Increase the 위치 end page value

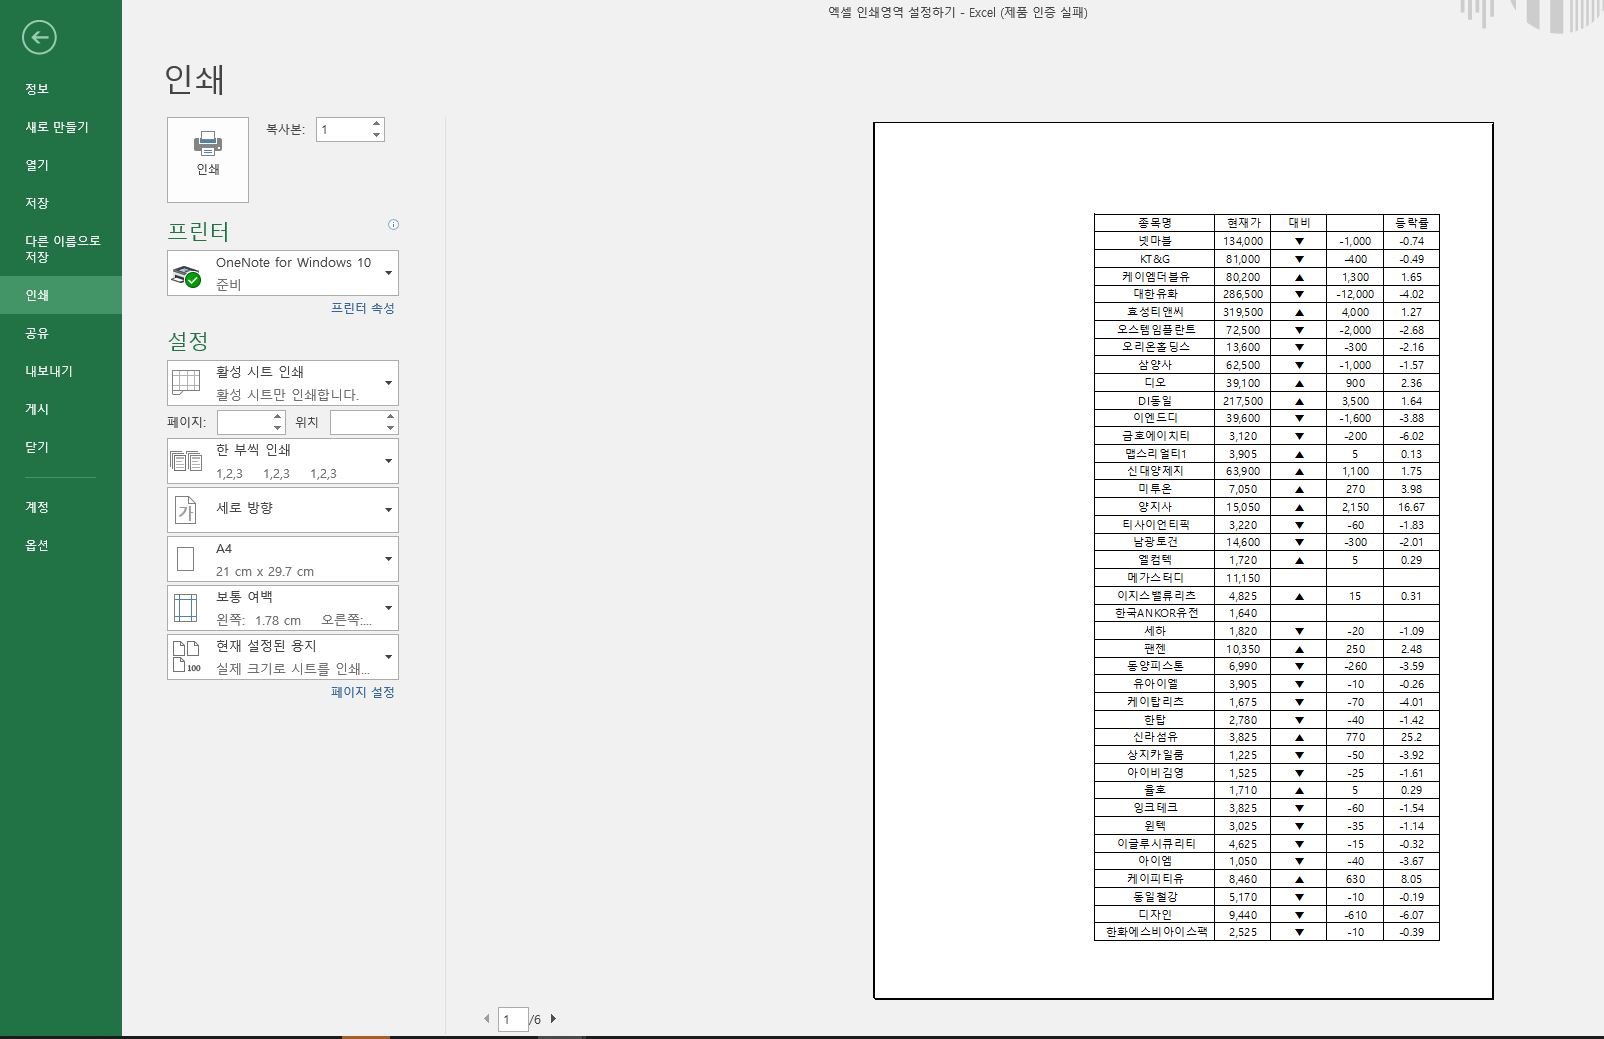tap(390, 416)
